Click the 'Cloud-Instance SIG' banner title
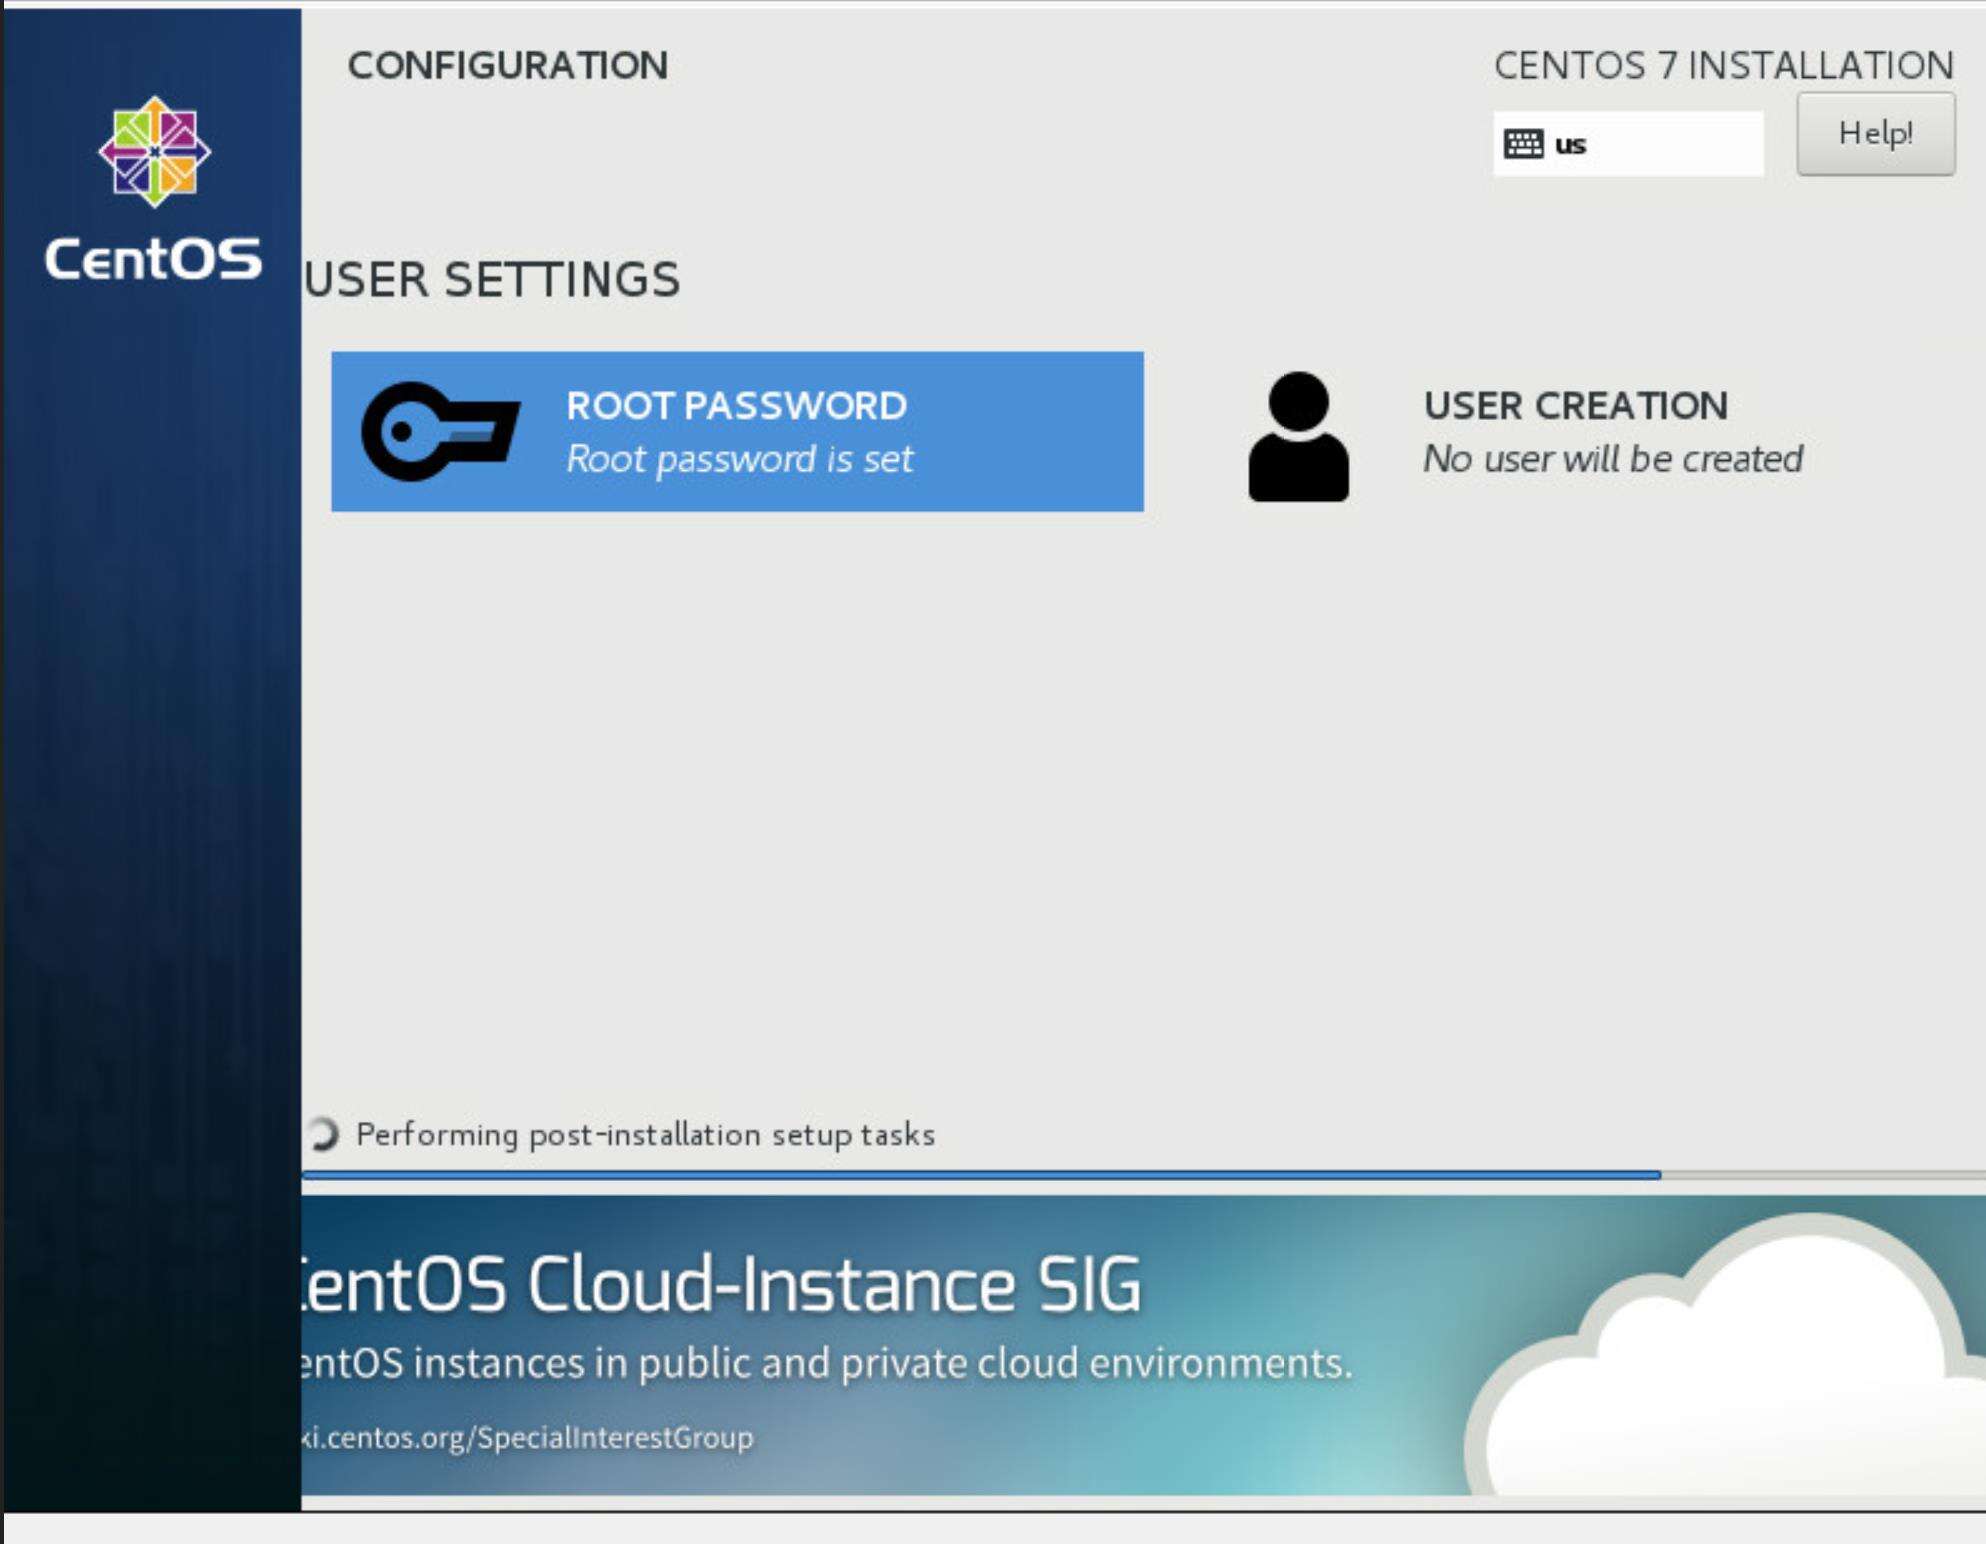This screenshot has height=1544, width=1986. pos(720,1284)
